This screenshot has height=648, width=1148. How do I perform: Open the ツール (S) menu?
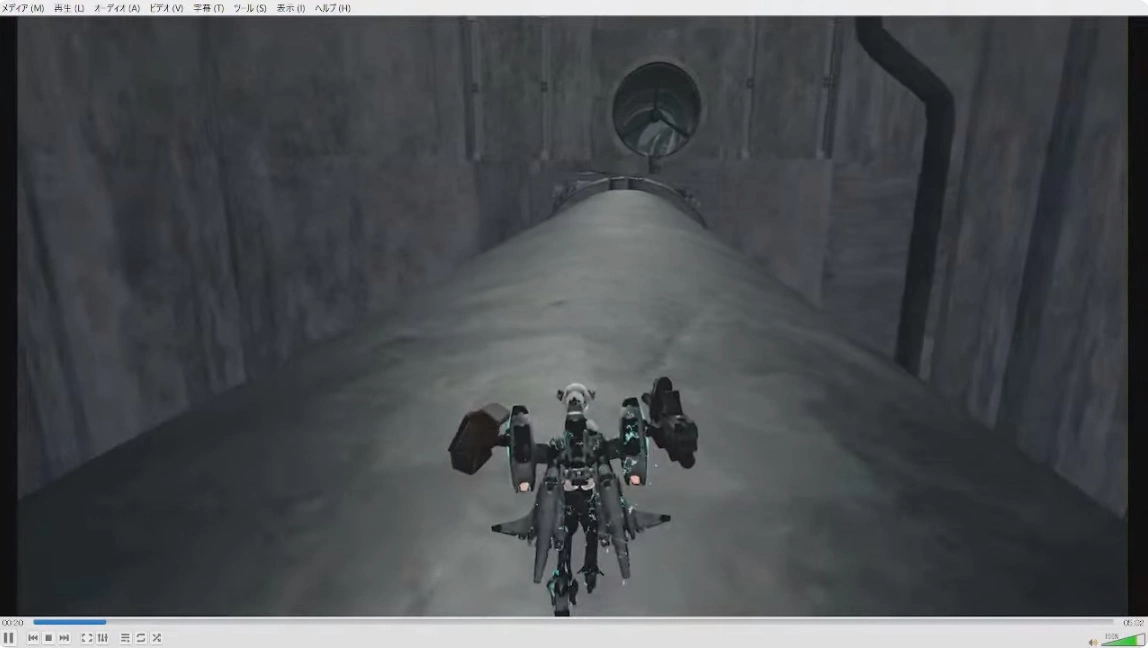click(250, 8)
